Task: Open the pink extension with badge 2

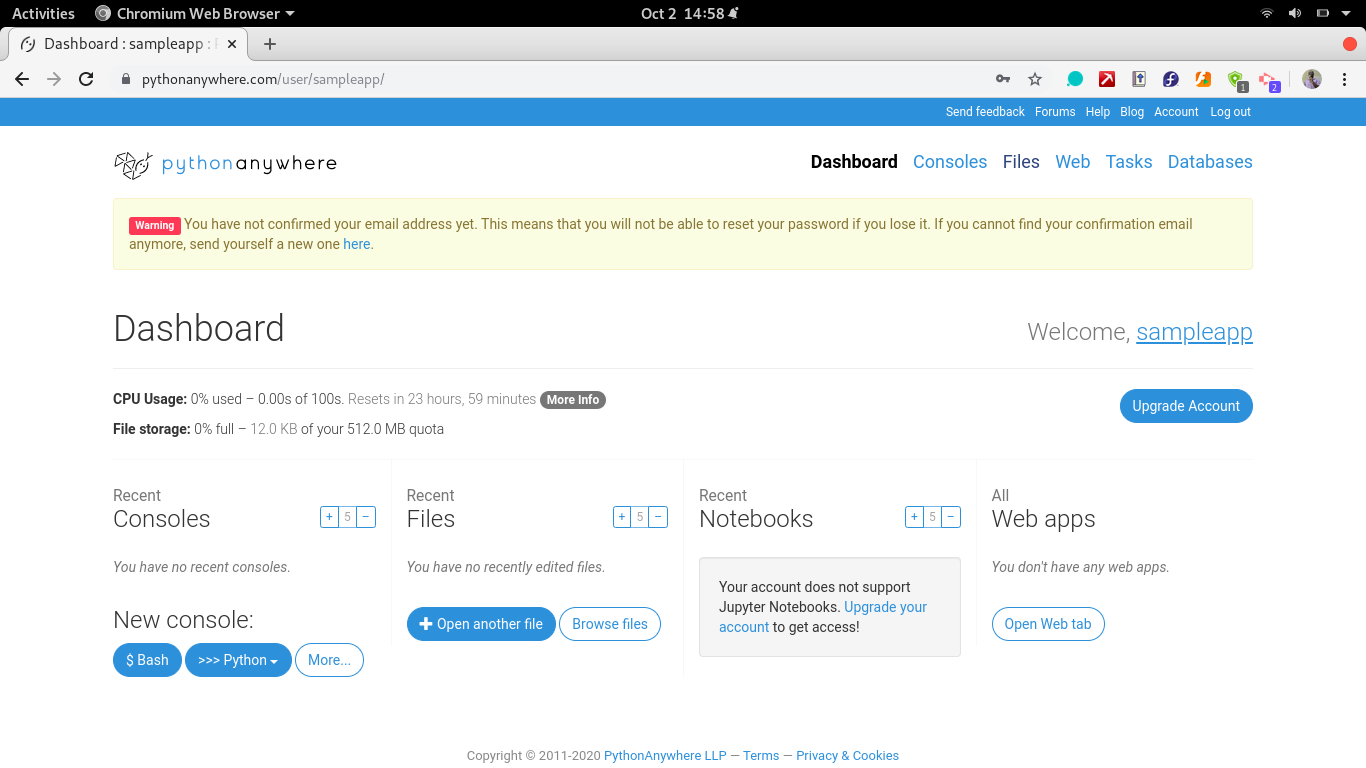Action: point(1269,80)
